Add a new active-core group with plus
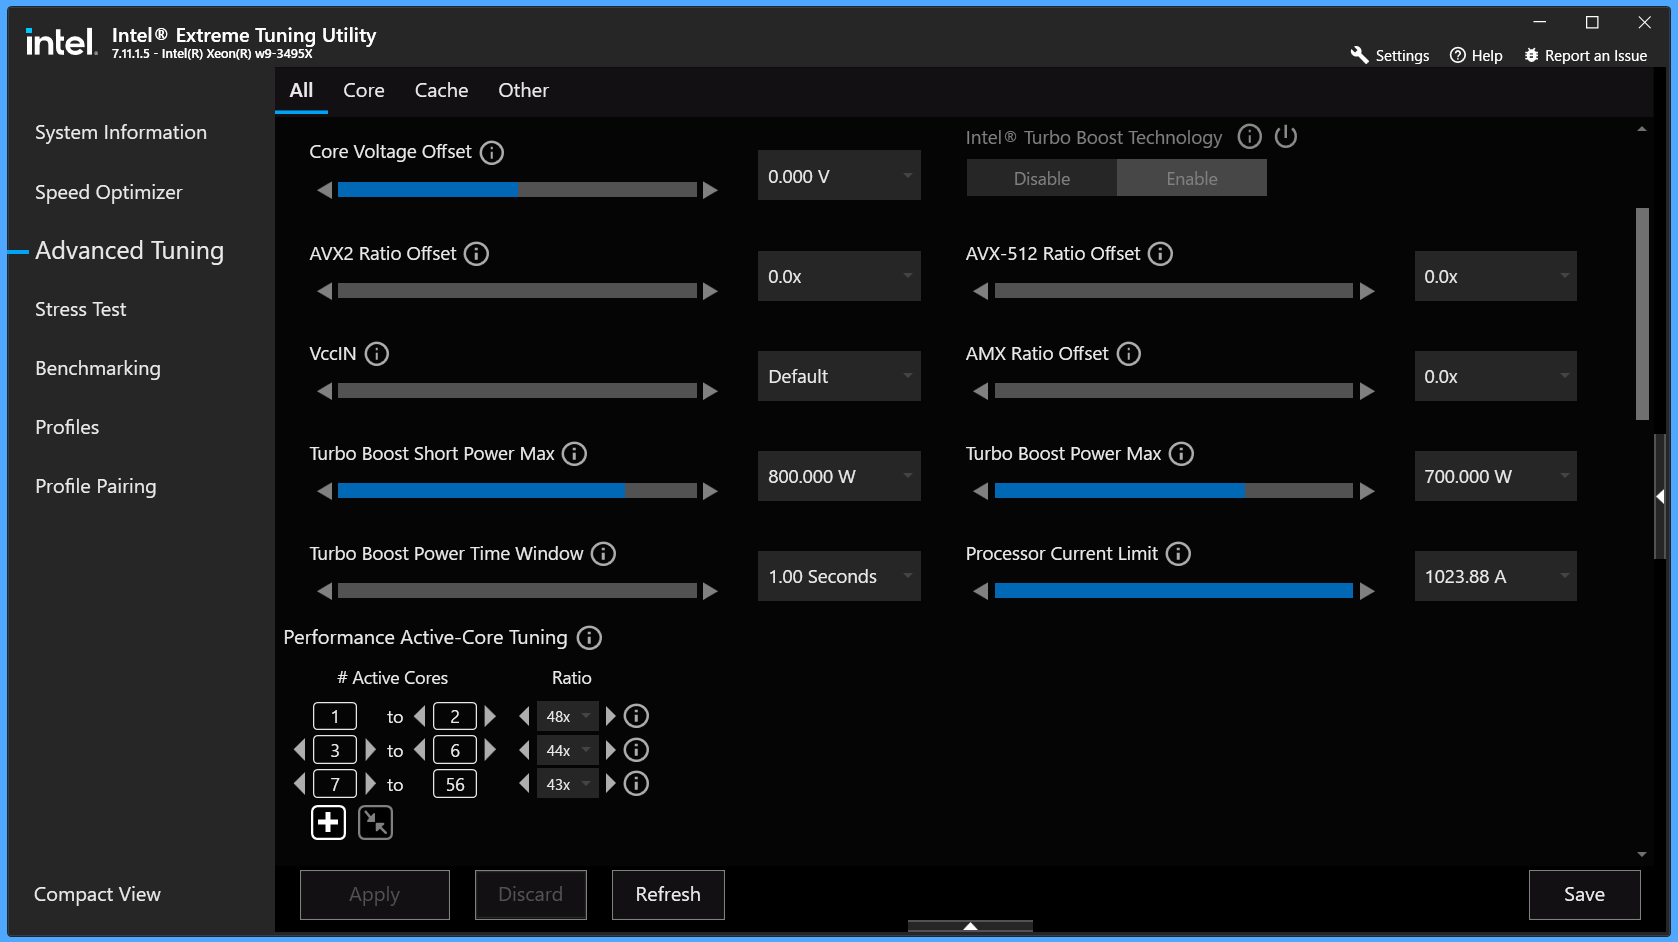The image size is (1678, 942). click(328, 823)
